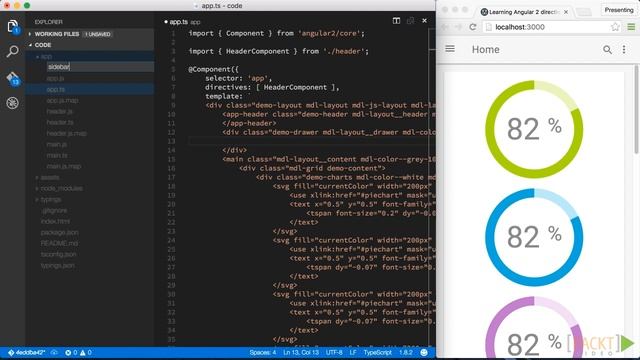Open app.js in the explorer
The height and width of the screenshot is (360, 640).
[55, 78]
